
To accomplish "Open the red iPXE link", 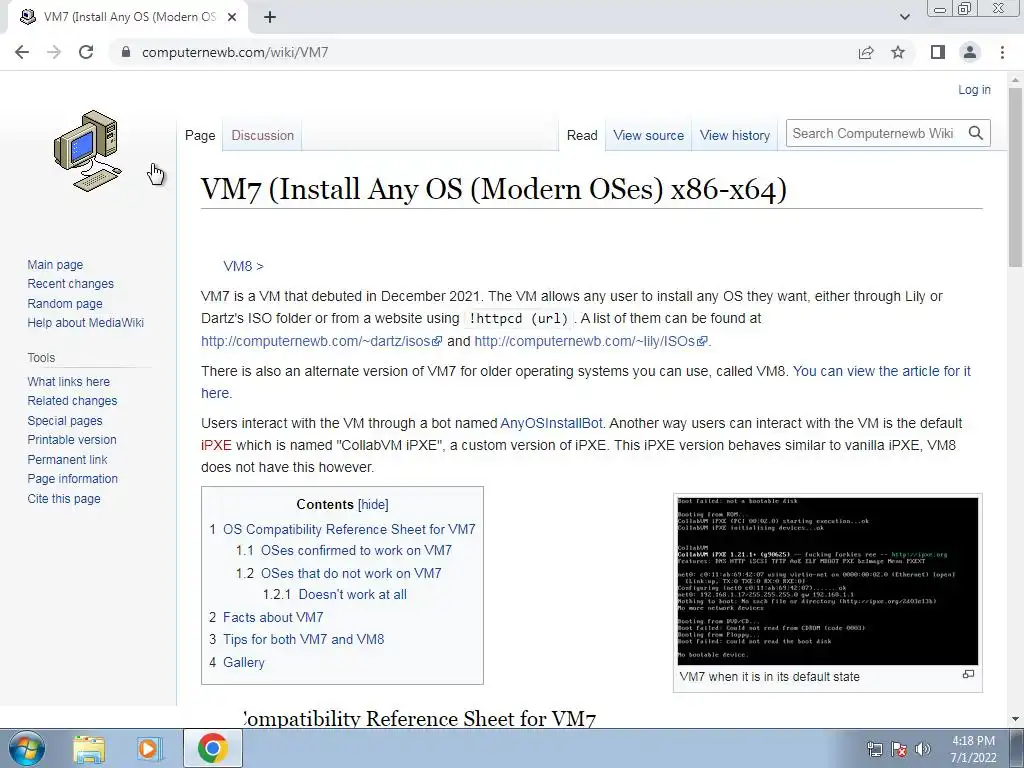I will [216, 445].
